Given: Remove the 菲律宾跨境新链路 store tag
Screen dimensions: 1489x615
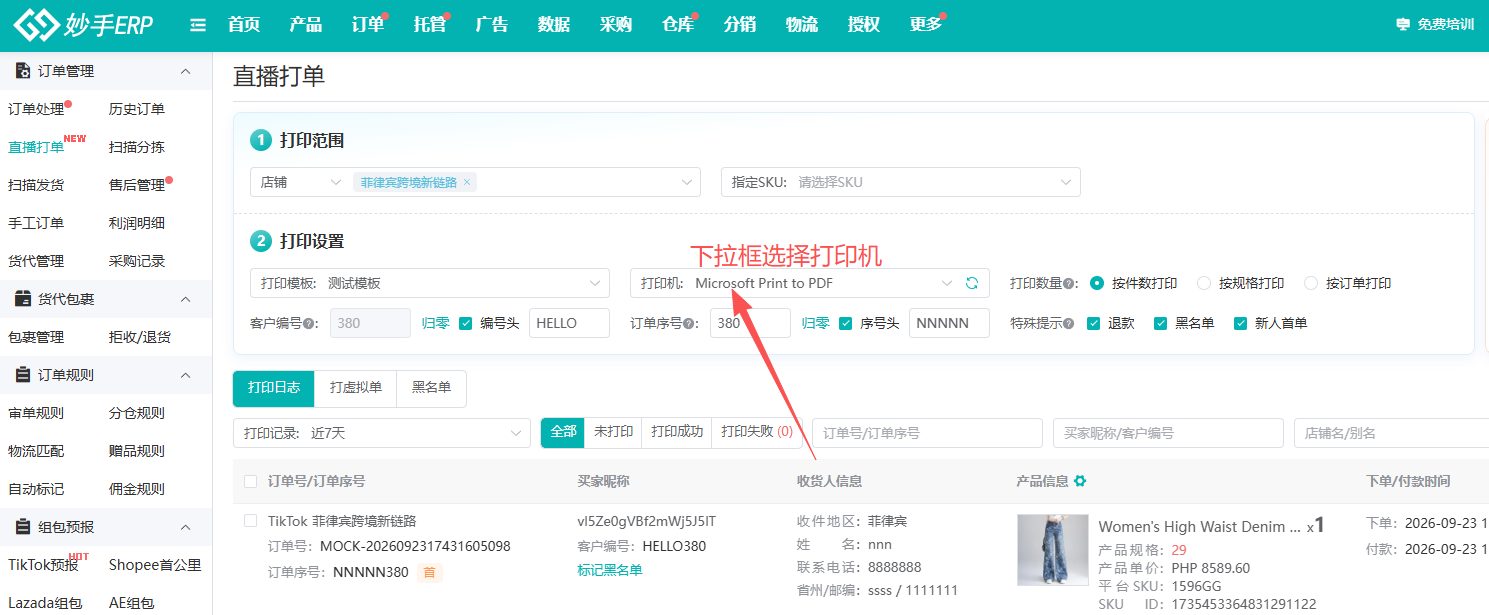Looking at the screenshot, I should click(x=467, y=183).
